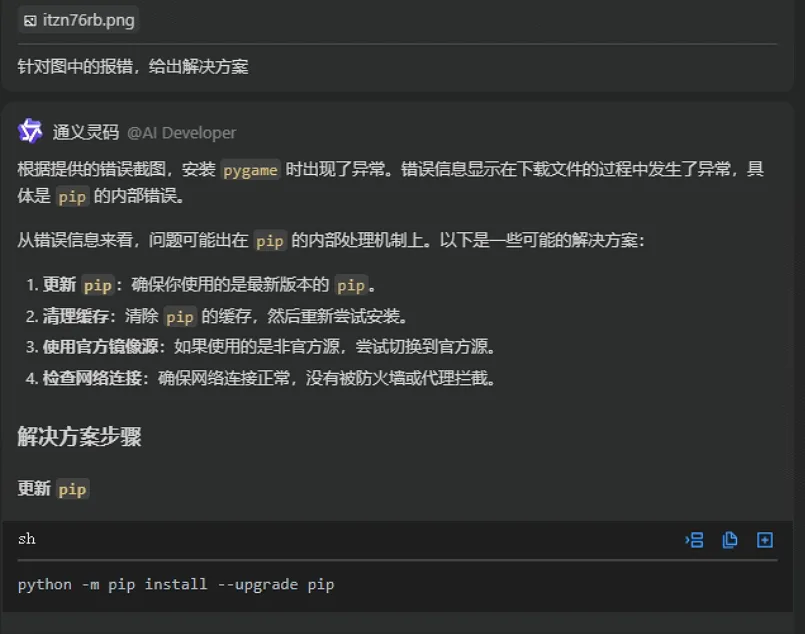
Task: Click the pip tag after 体是
Action: 72,197
